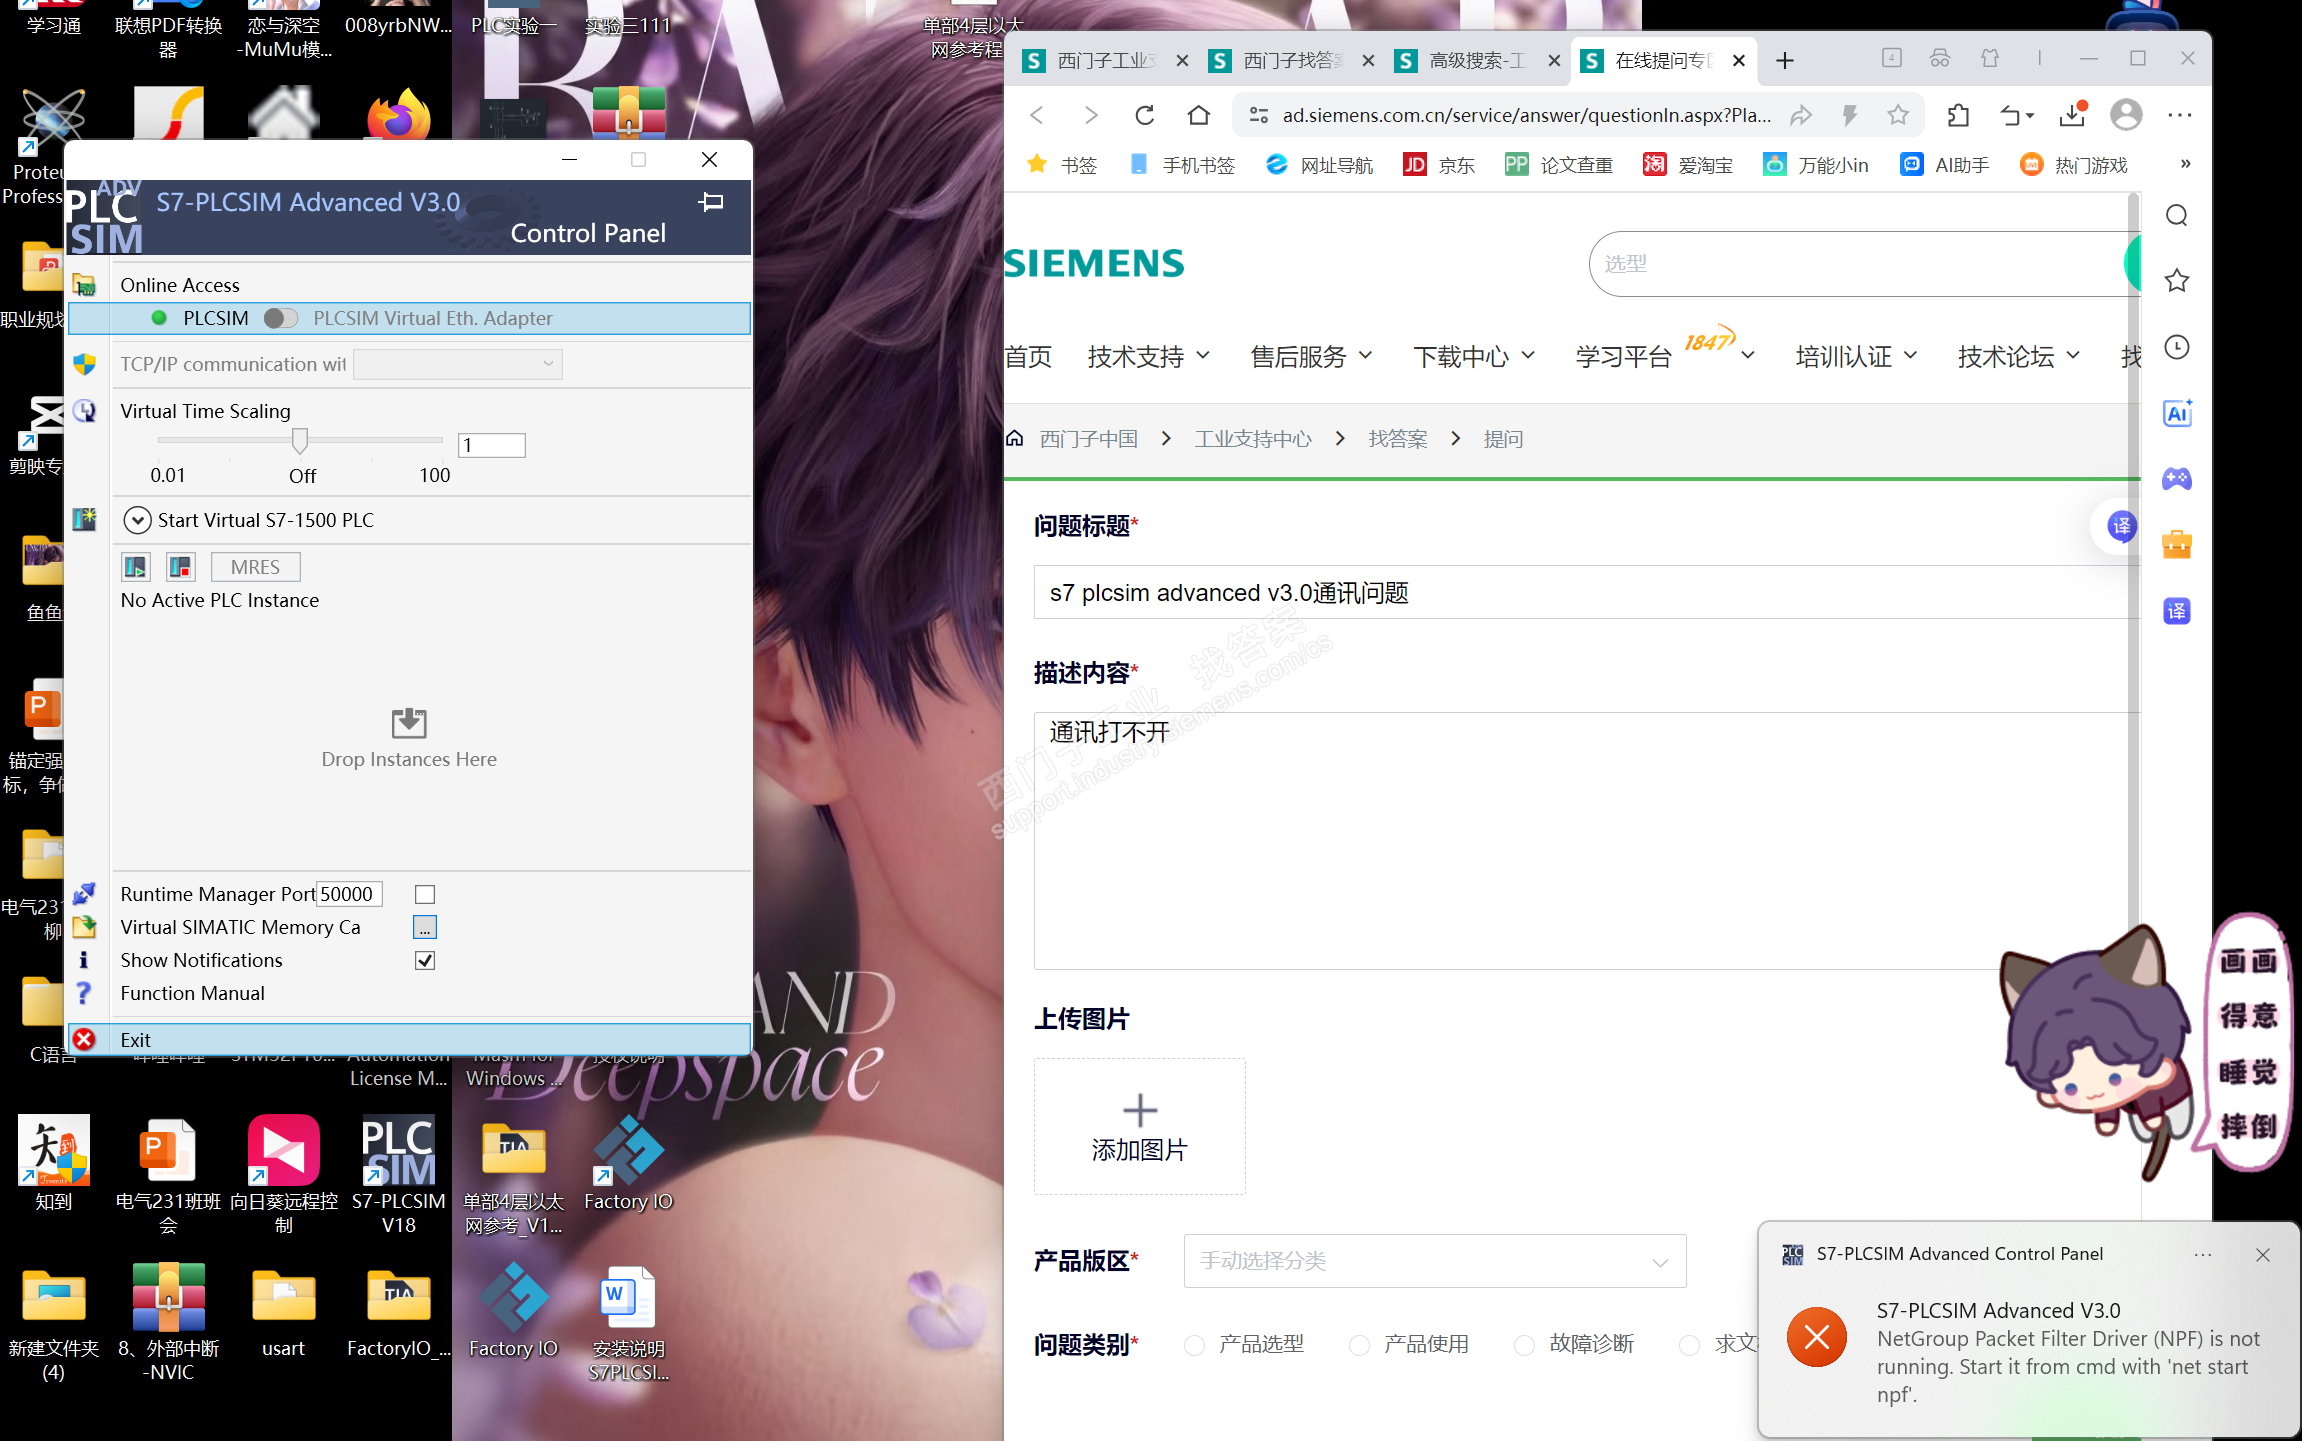Image resolution: width=2302 pixels, height=1441 pixels.
Task: Expand Start Virtual S7-1500 PLC section
Action: [x=137, y=520]
